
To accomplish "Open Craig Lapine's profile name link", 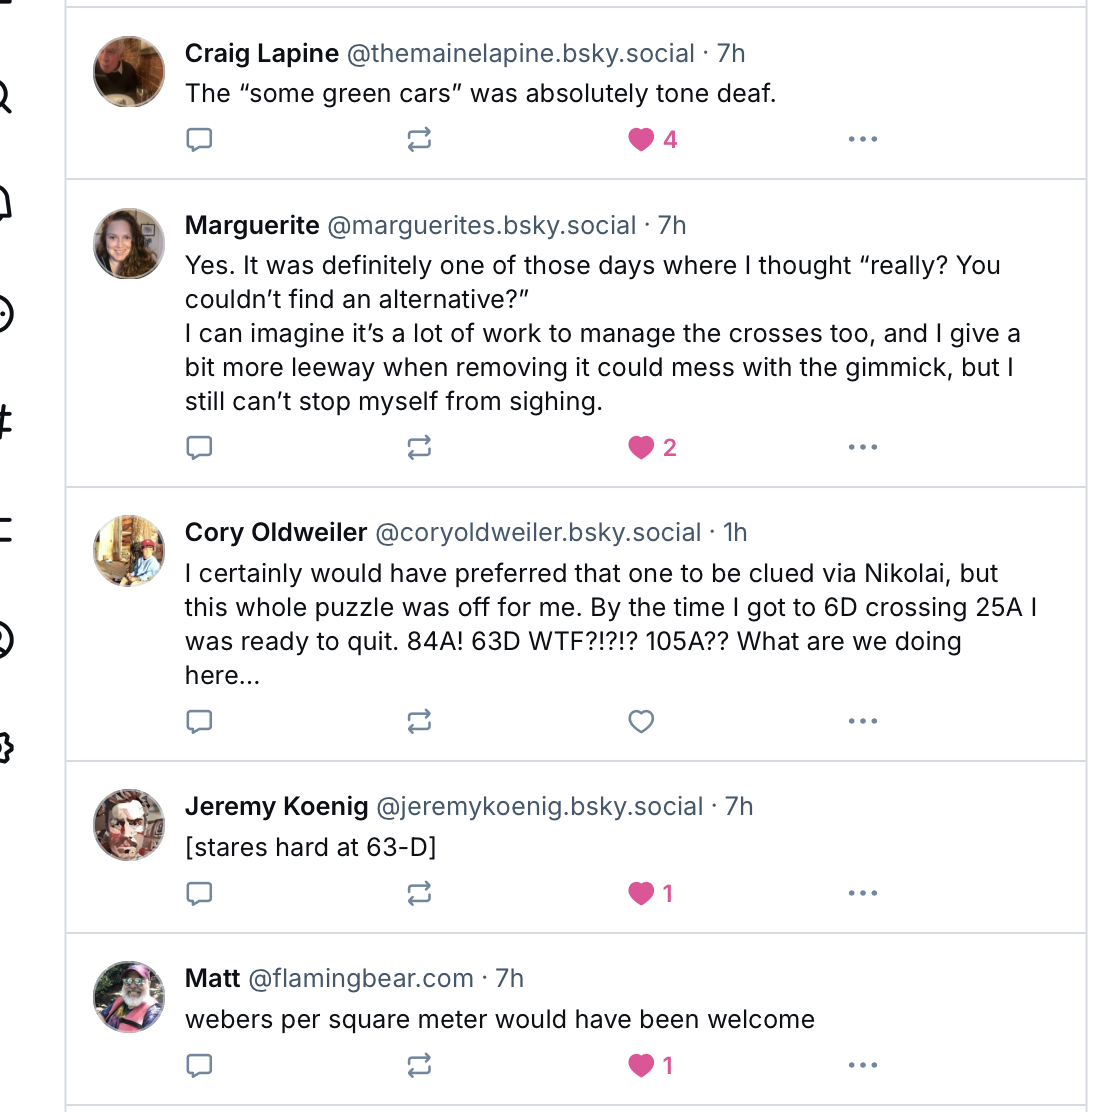I will pos(262,53).
